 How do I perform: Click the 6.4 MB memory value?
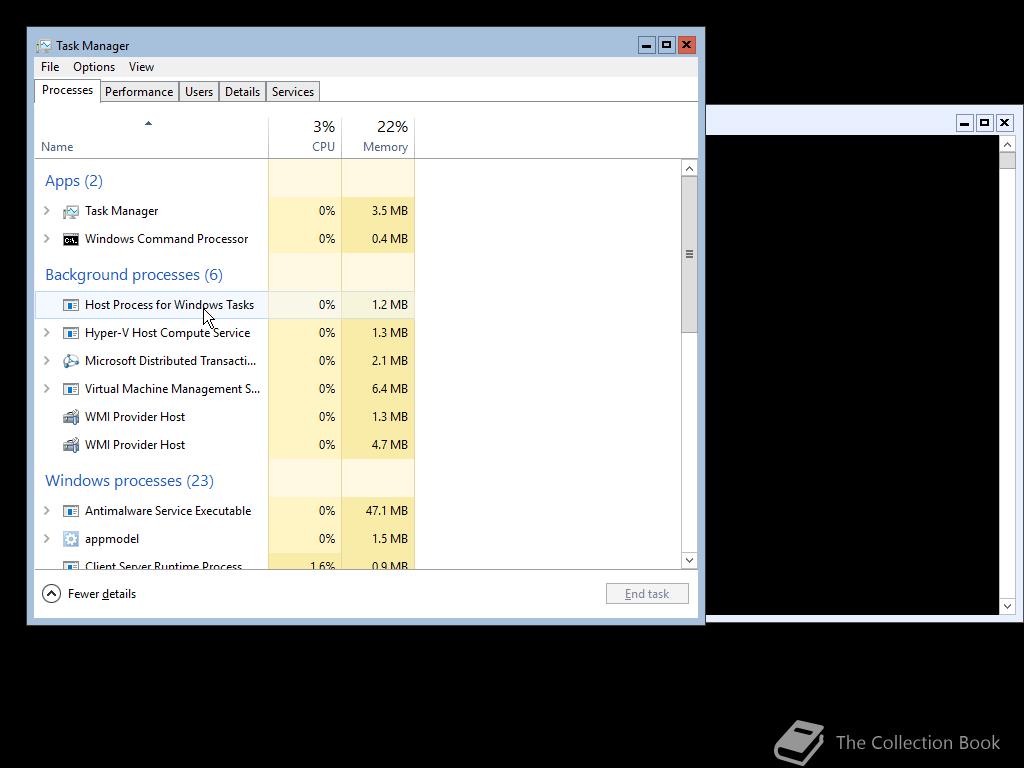click(x=389, y=389)
